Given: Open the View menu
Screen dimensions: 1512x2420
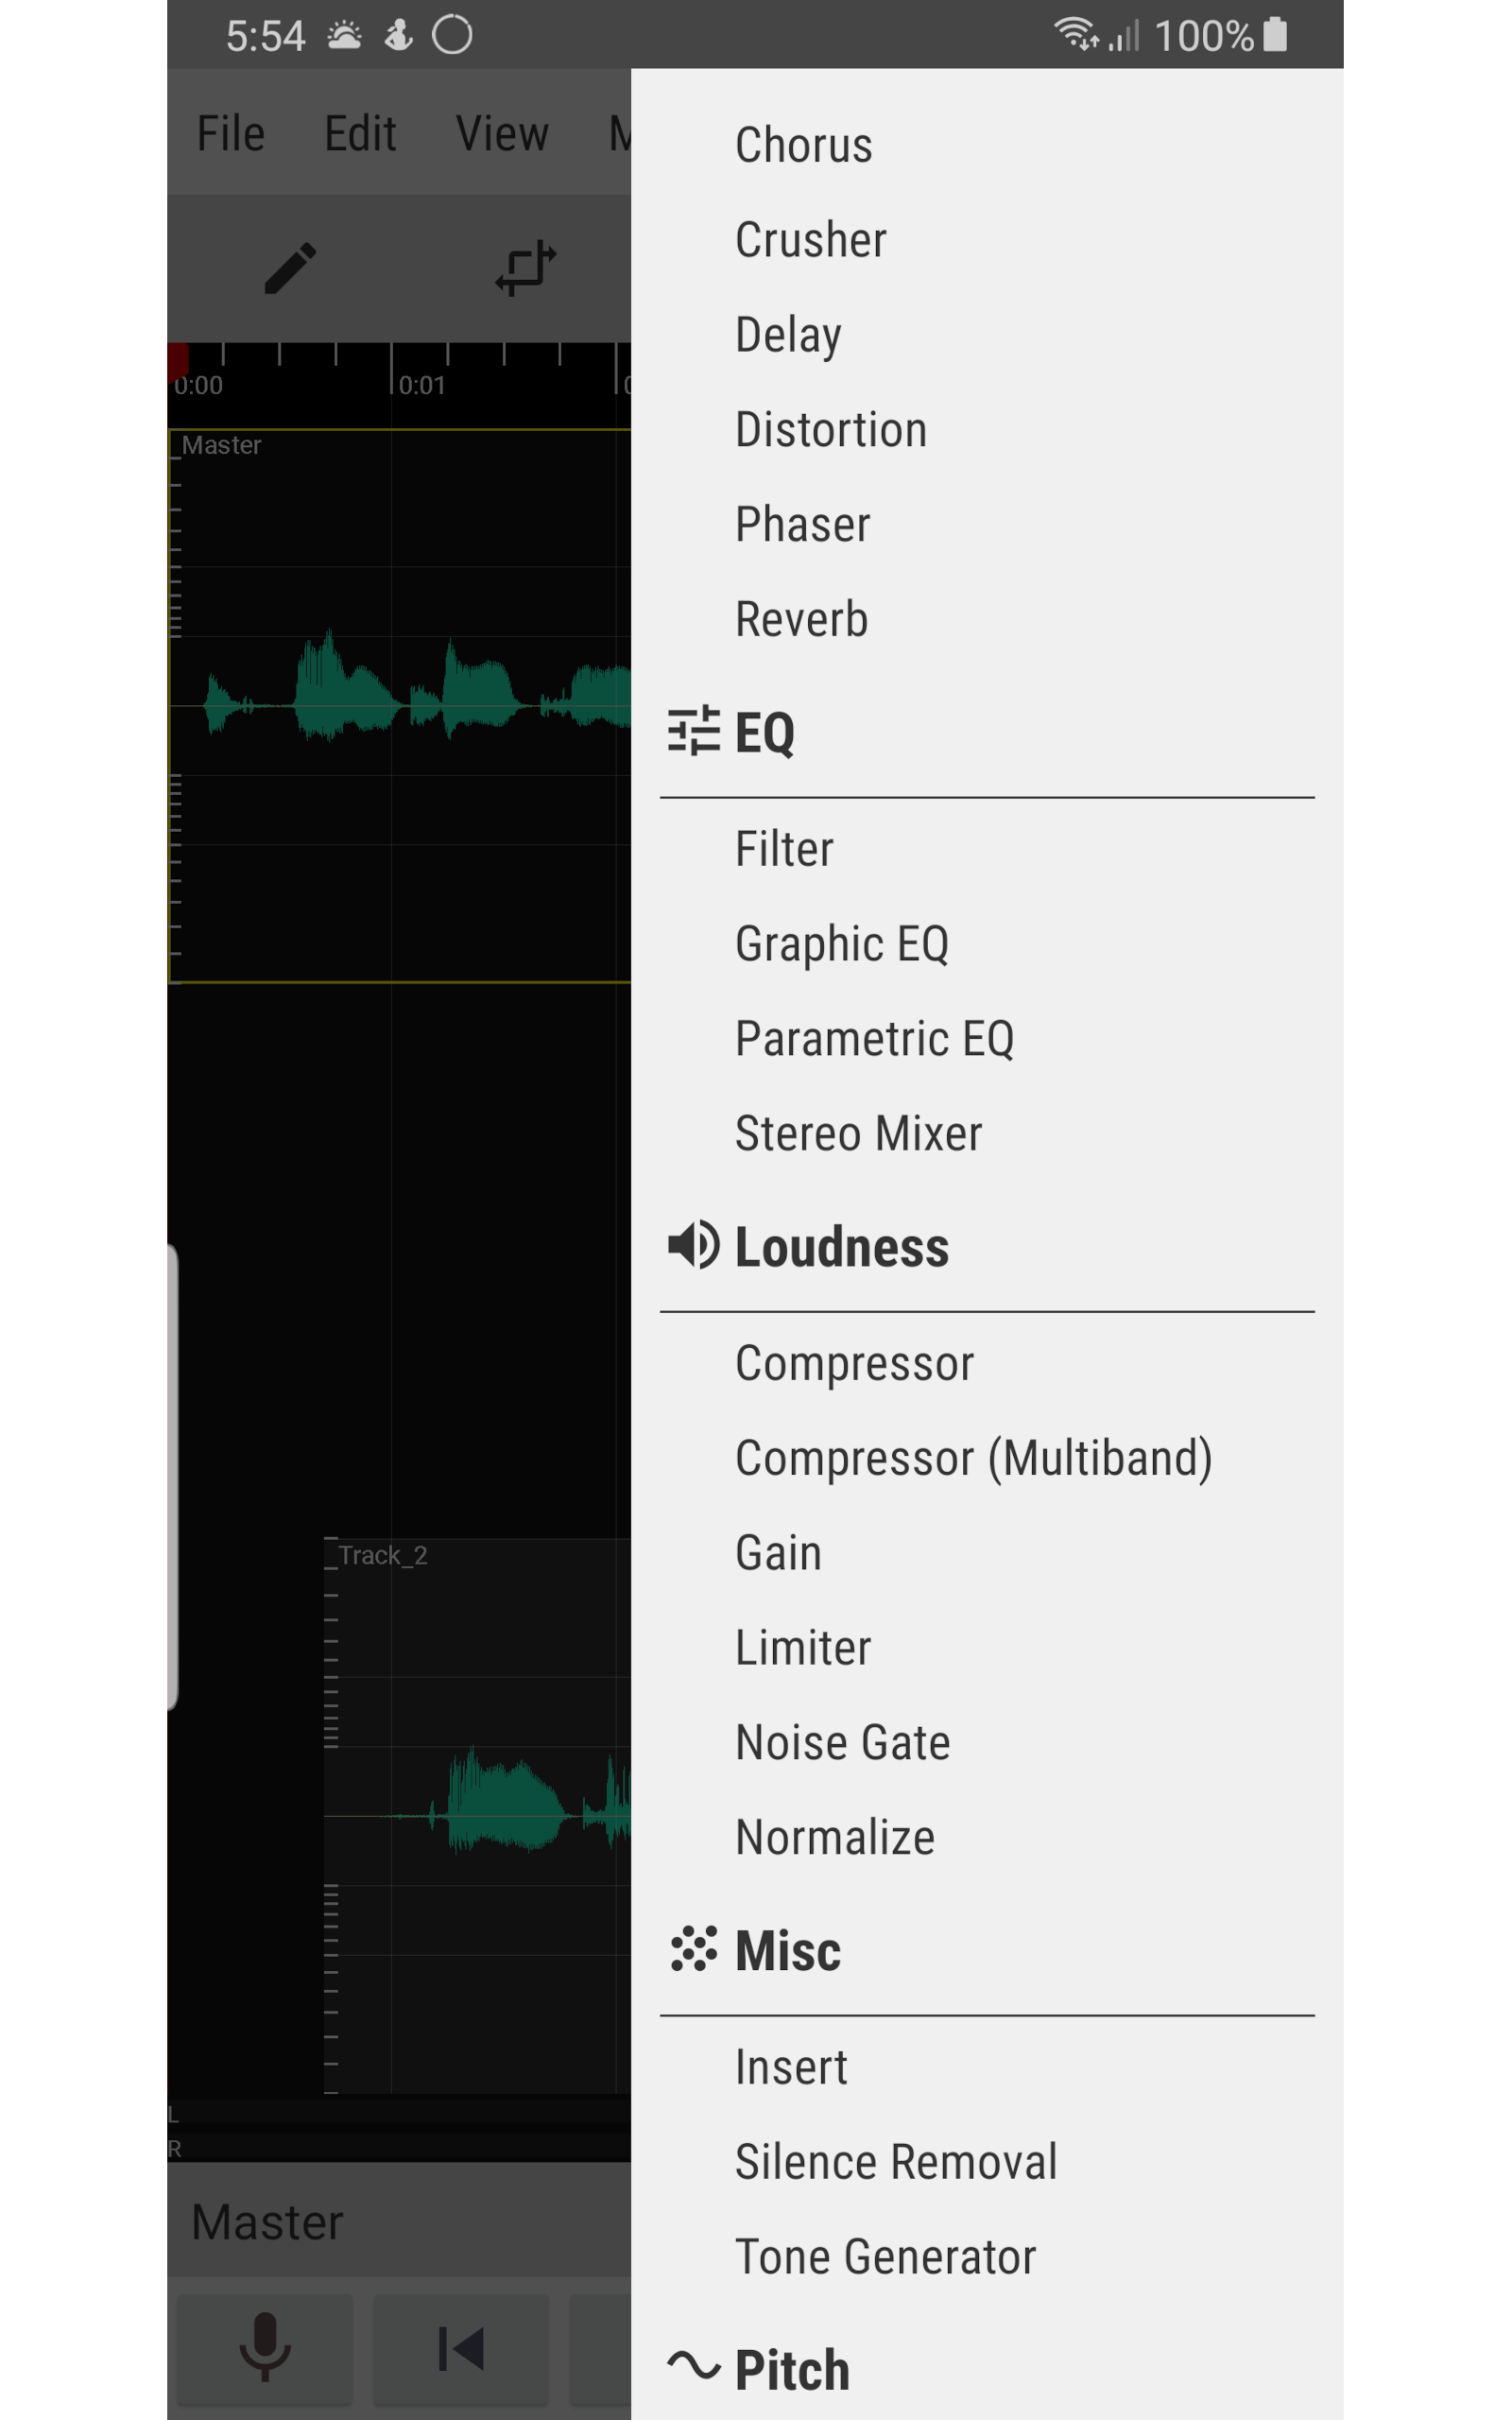Looking at the screenshot, I should pyautogui.click(x=502, y=132).
